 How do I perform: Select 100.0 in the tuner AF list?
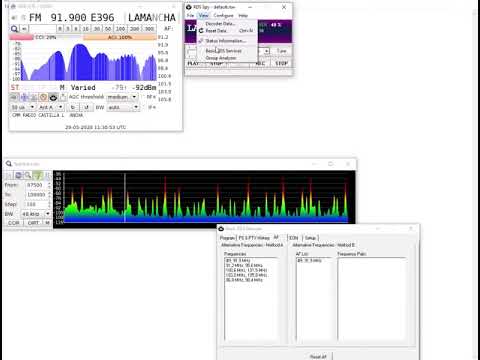[x=164, y=76]
